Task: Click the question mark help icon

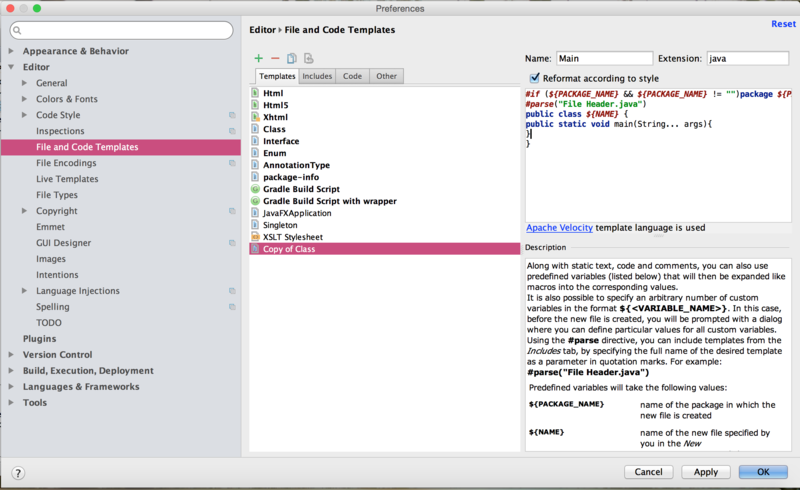Action: 18,473
